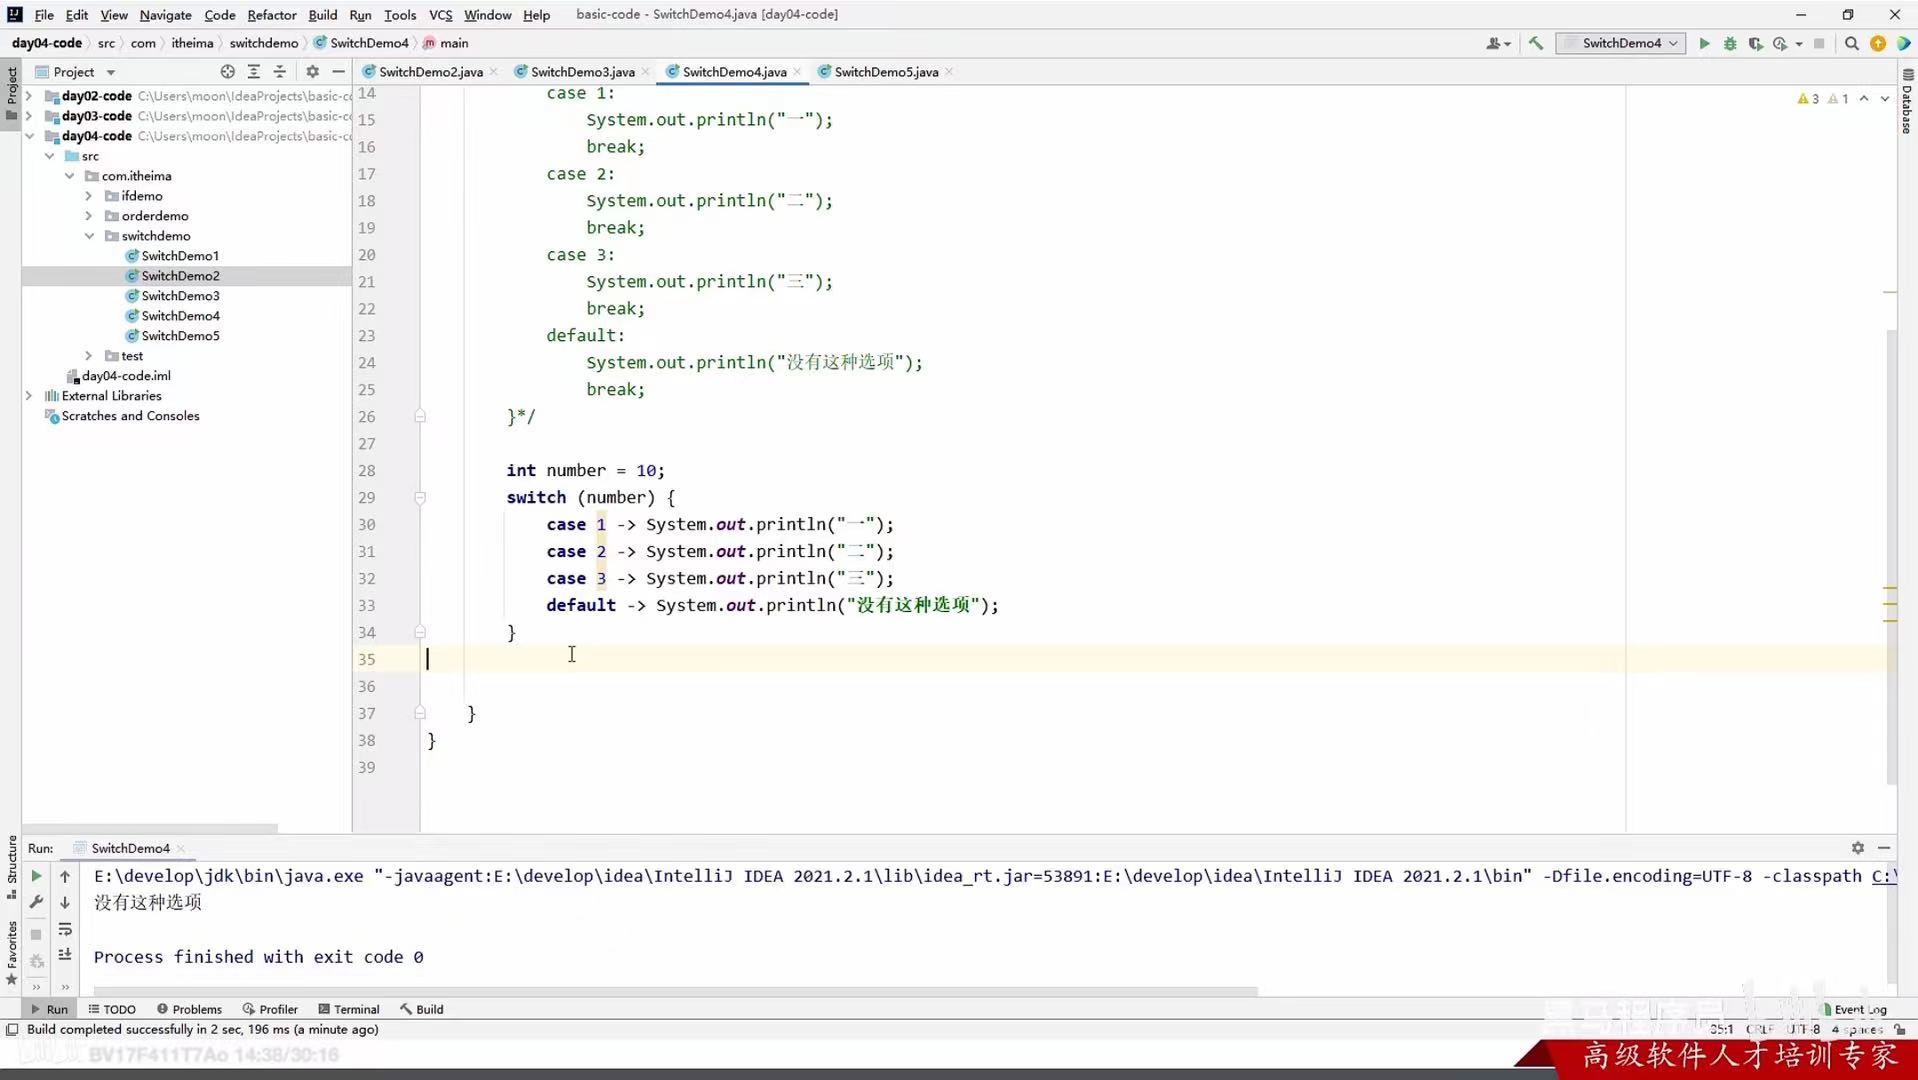Open the Profiler run options
Image resolution: width=1918 pixels, height=1080 pixels.
(x=1781, y=43)
